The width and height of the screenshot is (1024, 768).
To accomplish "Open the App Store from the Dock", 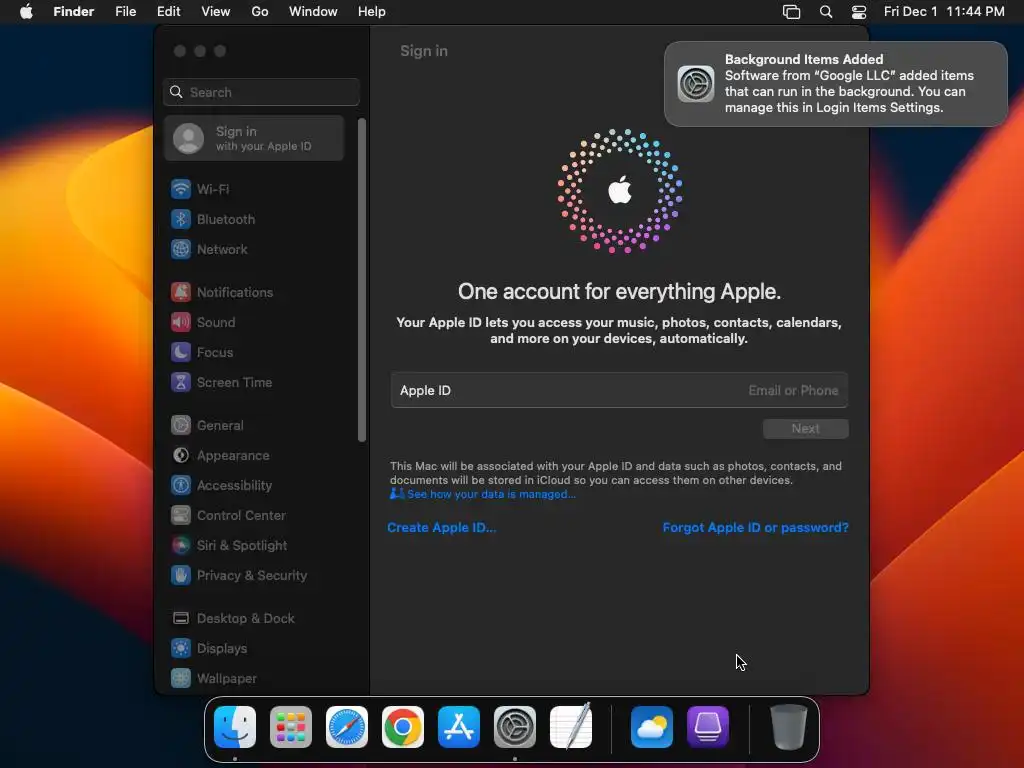I will [x=459, y=727].
